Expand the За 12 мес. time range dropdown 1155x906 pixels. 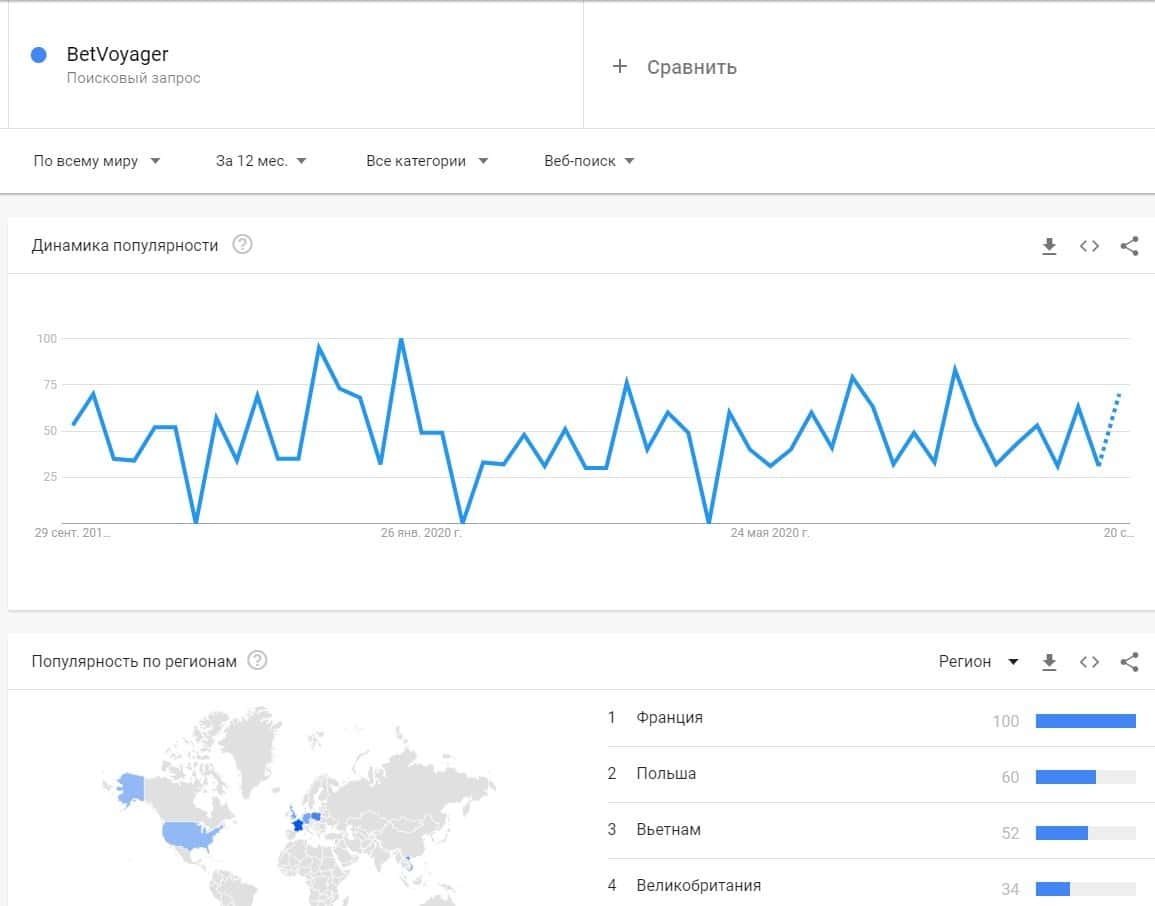[x=261, y=161]
